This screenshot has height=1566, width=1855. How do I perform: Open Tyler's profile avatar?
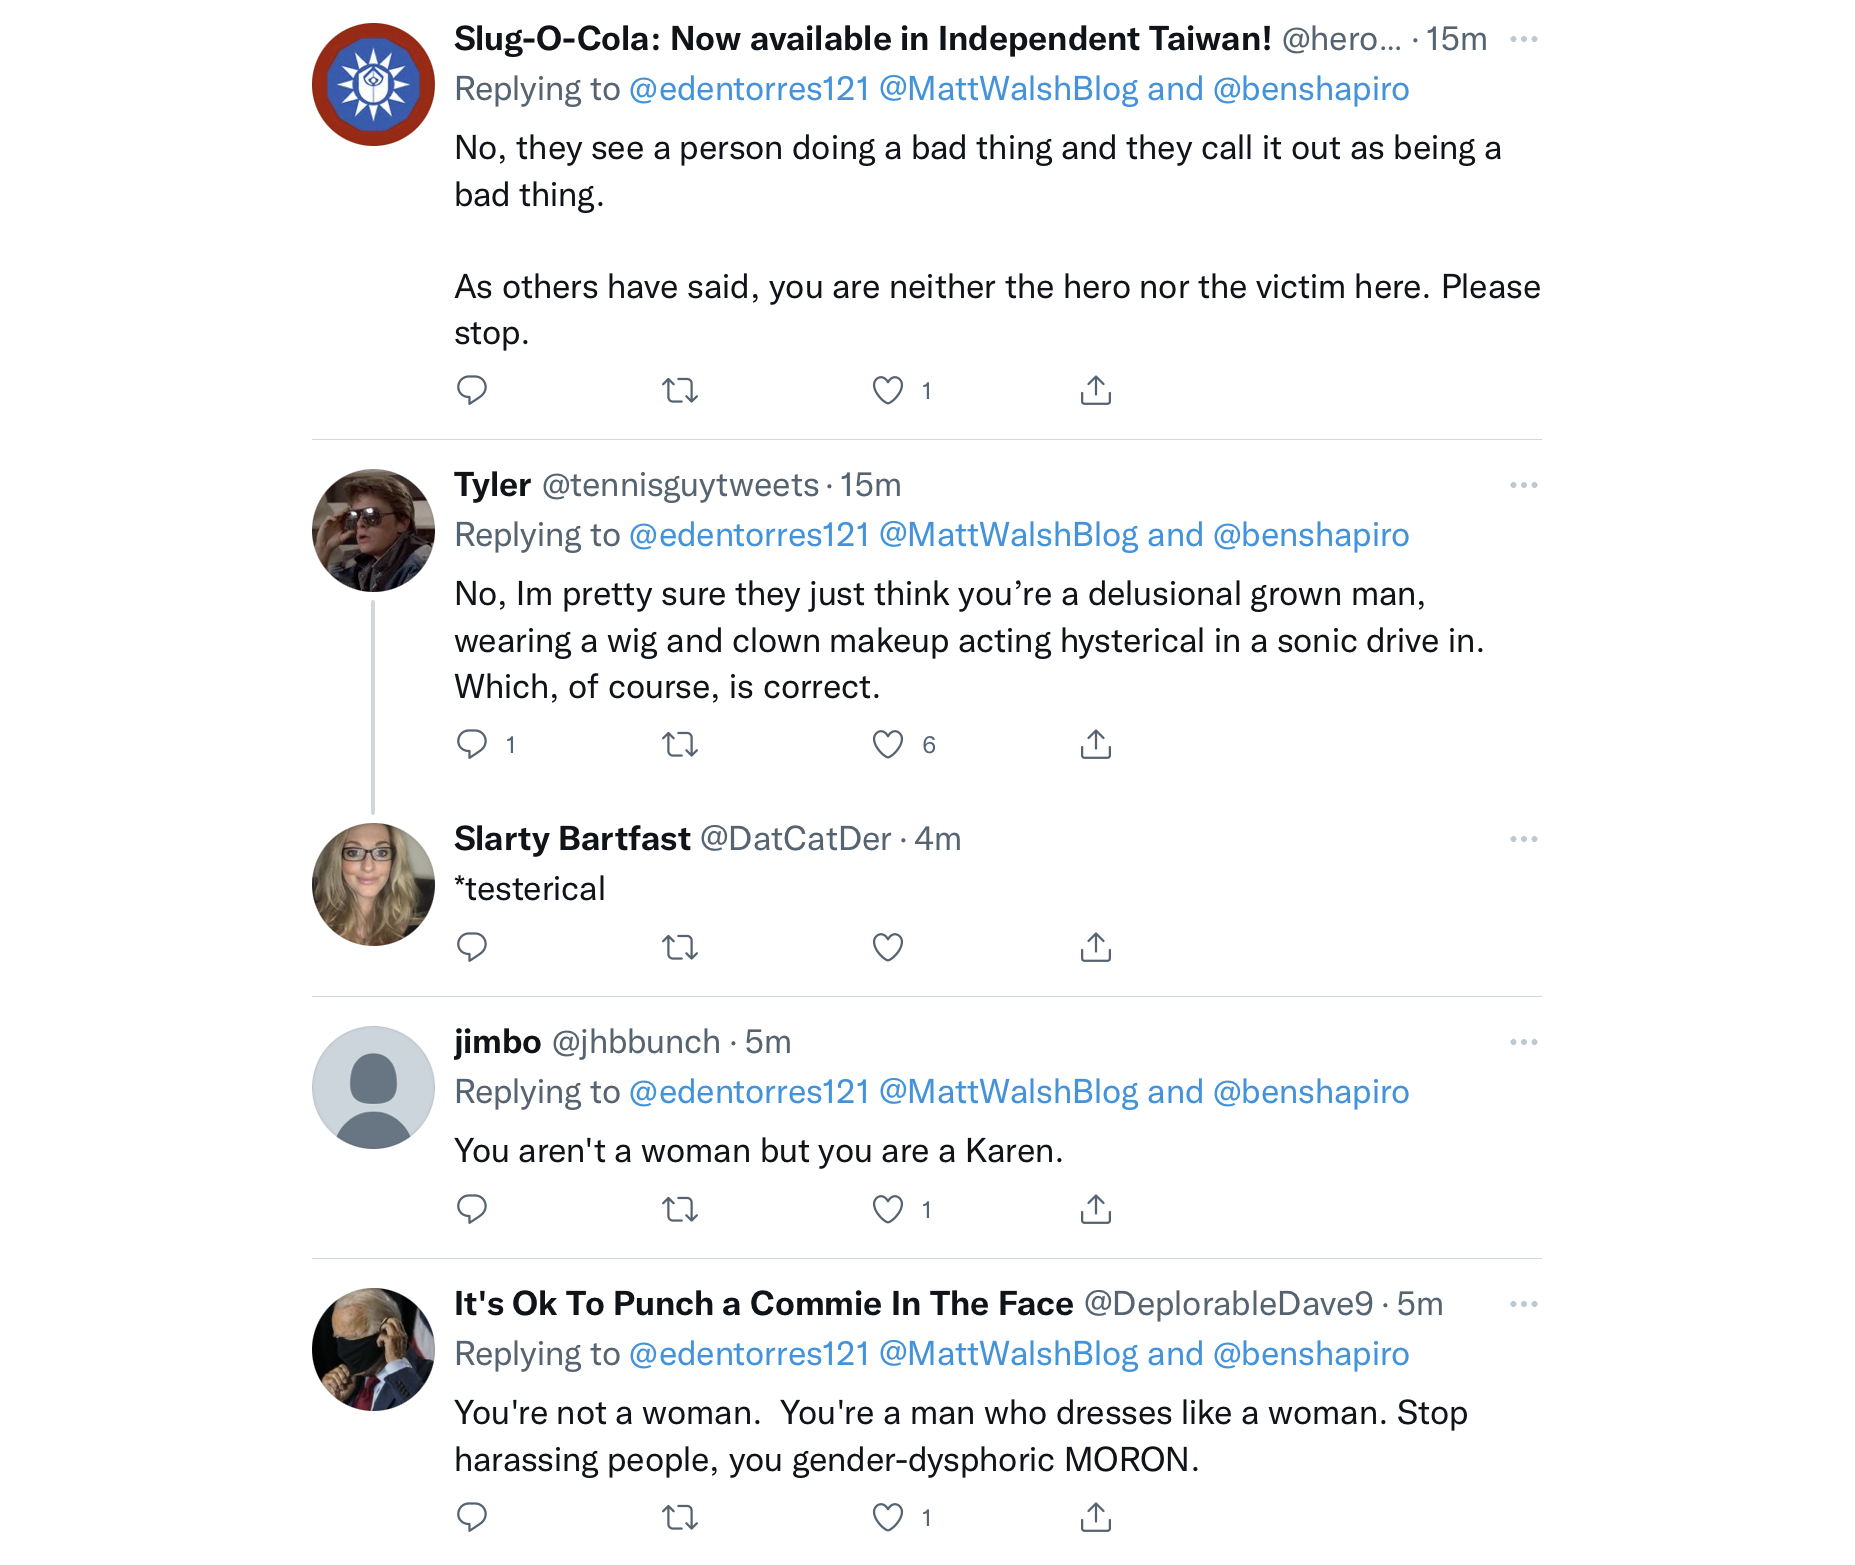tap(373, 530)
